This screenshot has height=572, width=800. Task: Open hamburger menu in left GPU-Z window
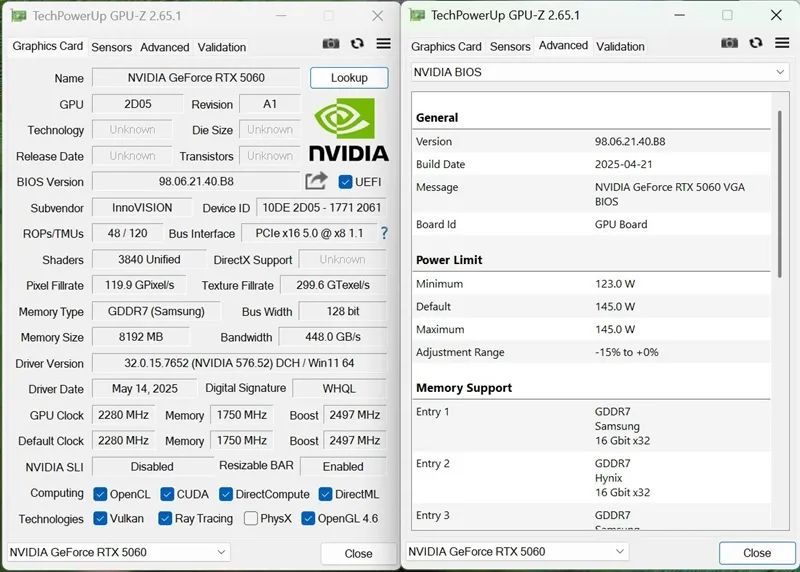(384, 44)
